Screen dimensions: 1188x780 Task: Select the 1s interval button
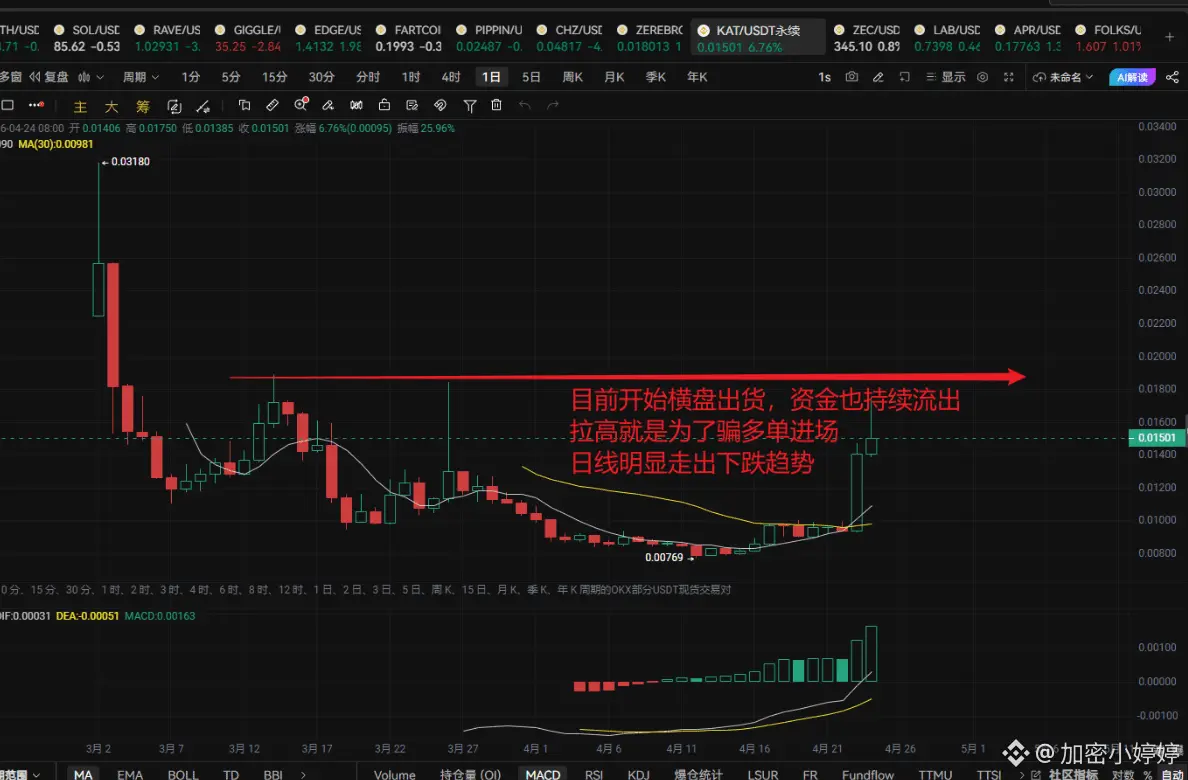coord(824,77)
